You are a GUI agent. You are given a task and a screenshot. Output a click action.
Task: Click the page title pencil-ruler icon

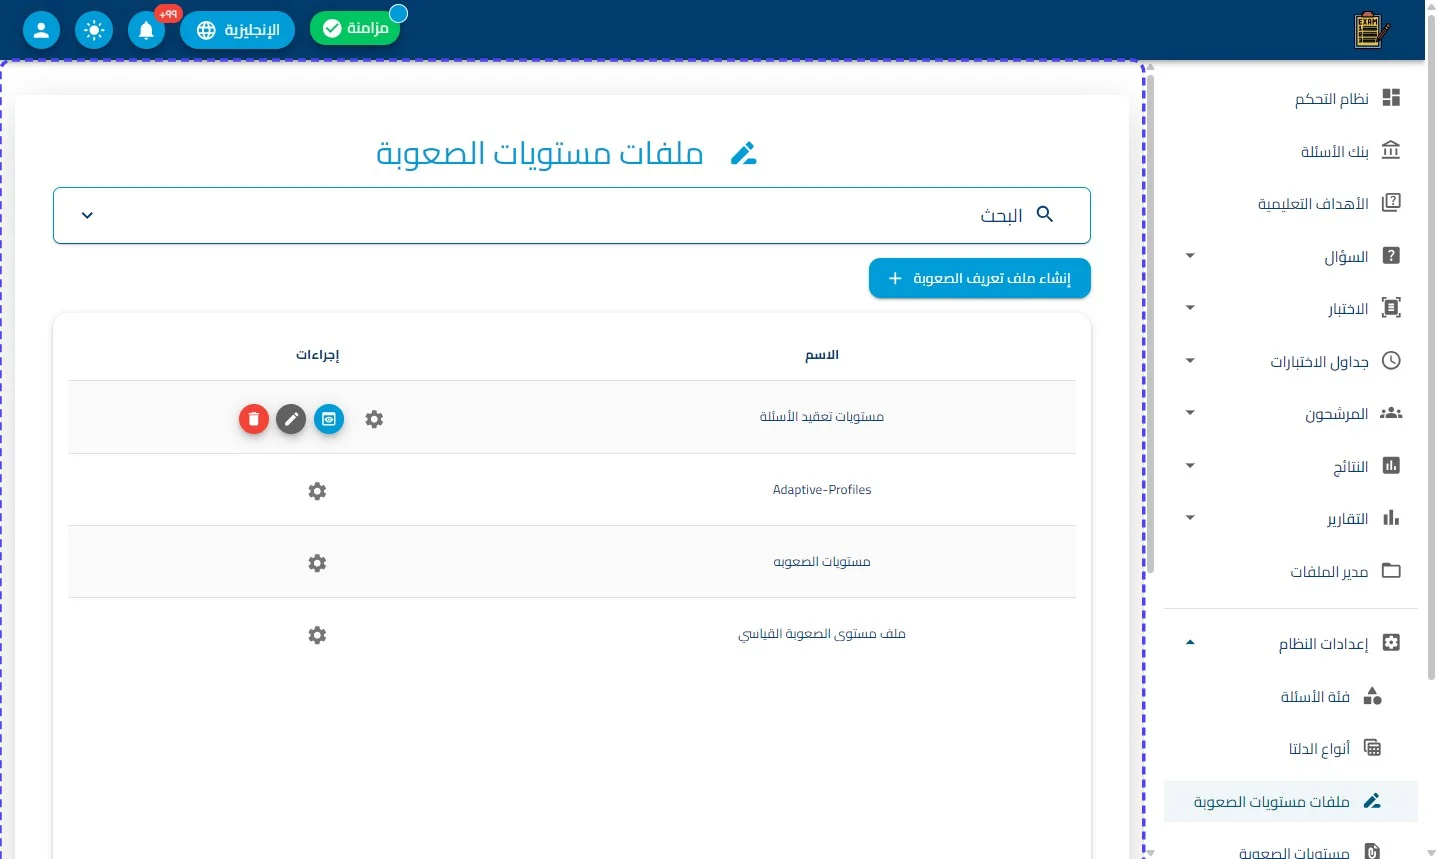(743, 153)
